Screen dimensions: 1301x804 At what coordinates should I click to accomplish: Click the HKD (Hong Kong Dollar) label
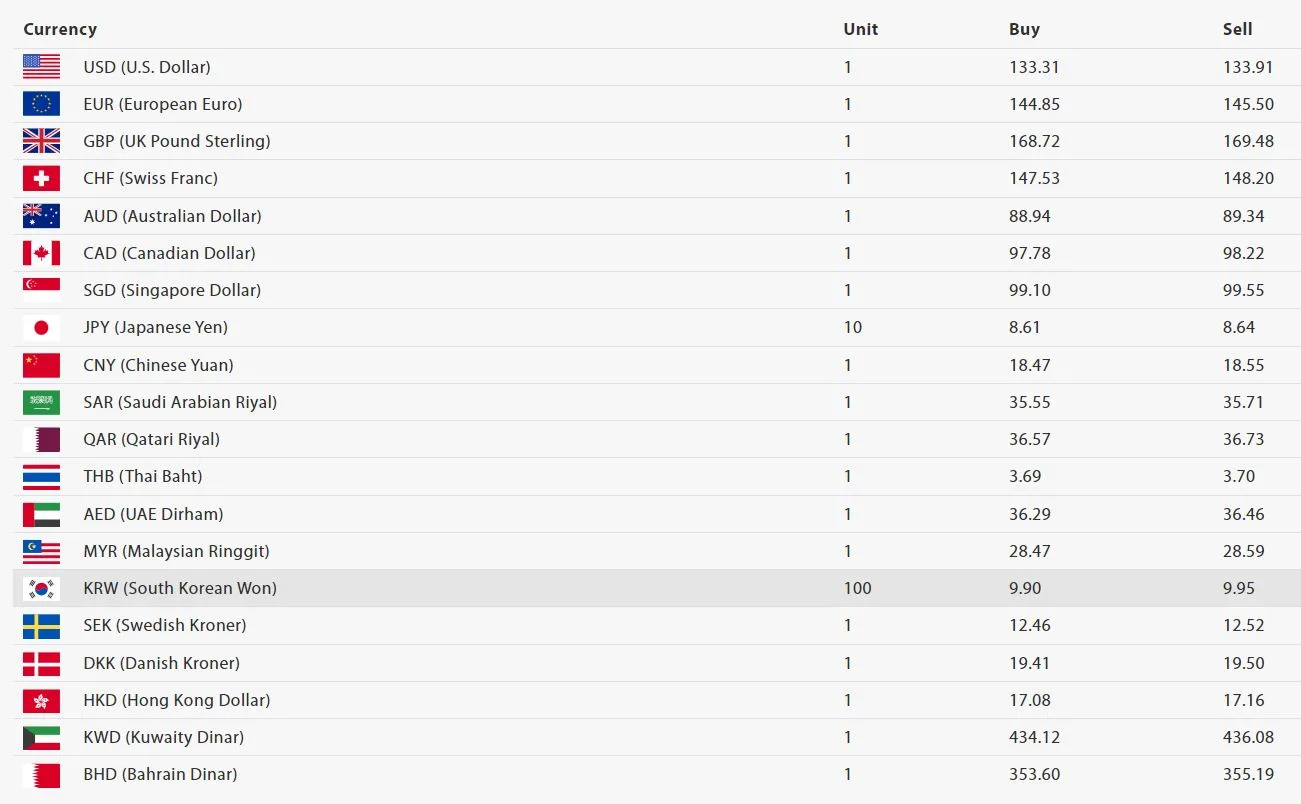pyautogui.click(x=177, y=700)
